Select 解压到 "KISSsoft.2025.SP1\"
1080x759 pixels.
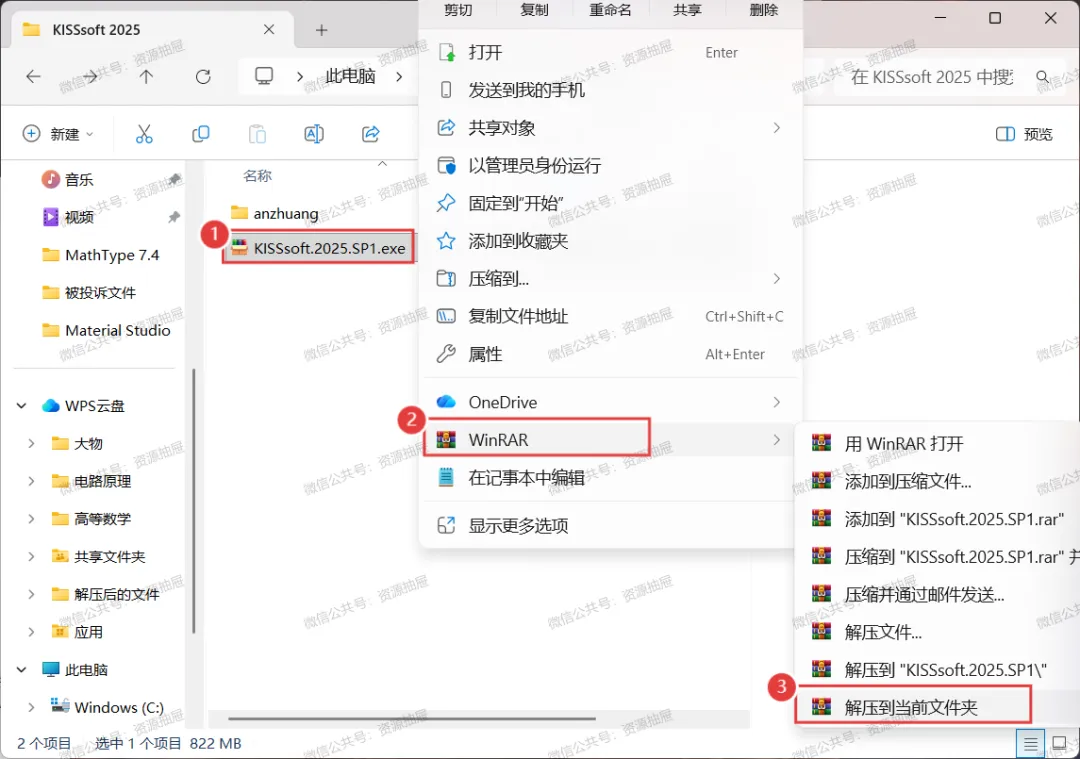coord(938,669)
